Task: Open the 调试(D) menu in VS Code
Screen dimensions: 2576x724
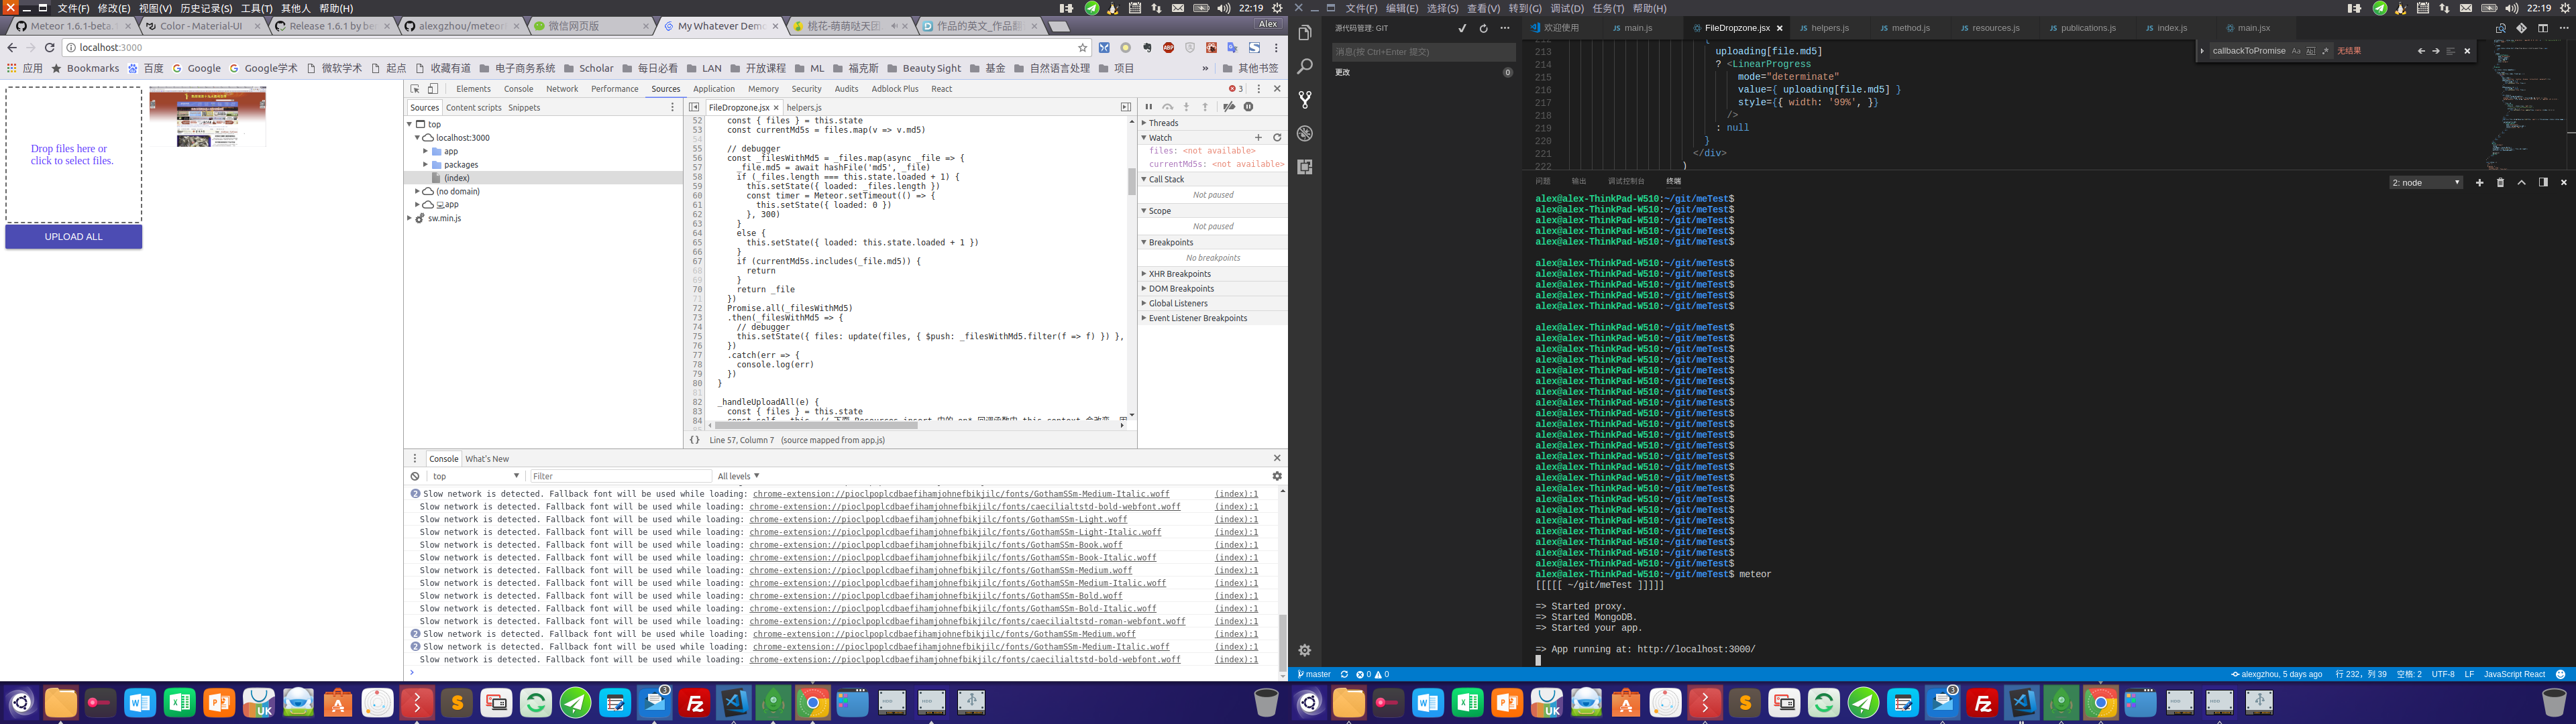Action: 1567,8
